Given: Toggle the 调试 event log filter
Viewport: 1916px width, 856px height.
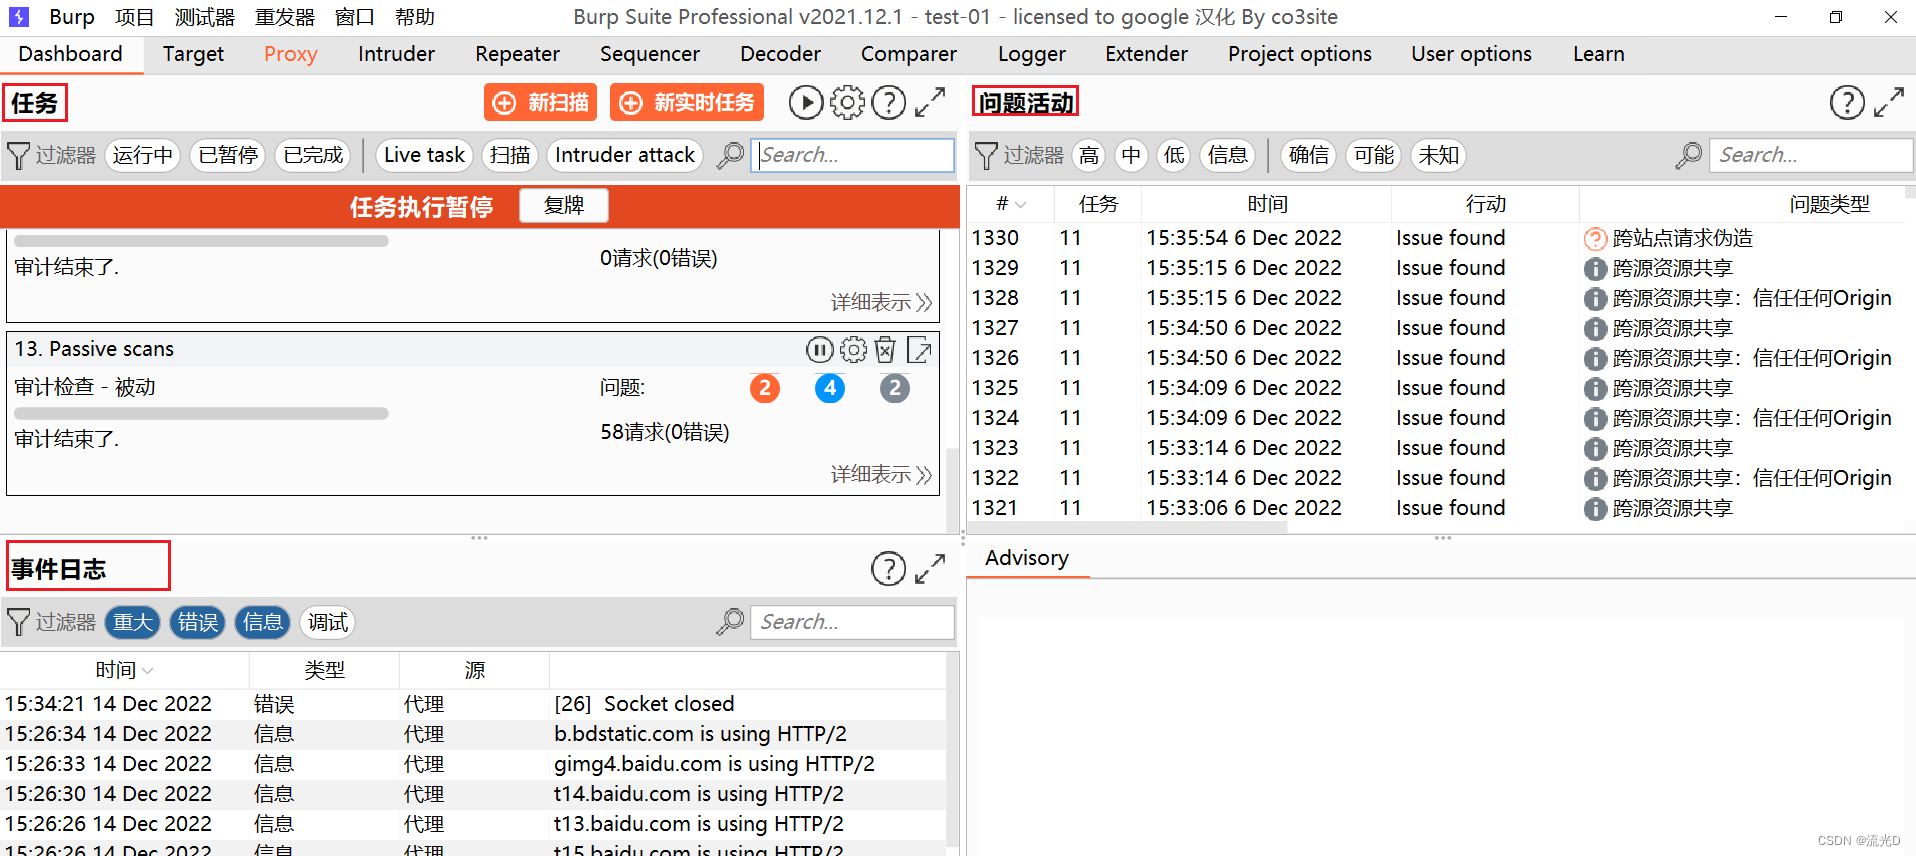Looking at the screenshot, I should tap(327, 622).
